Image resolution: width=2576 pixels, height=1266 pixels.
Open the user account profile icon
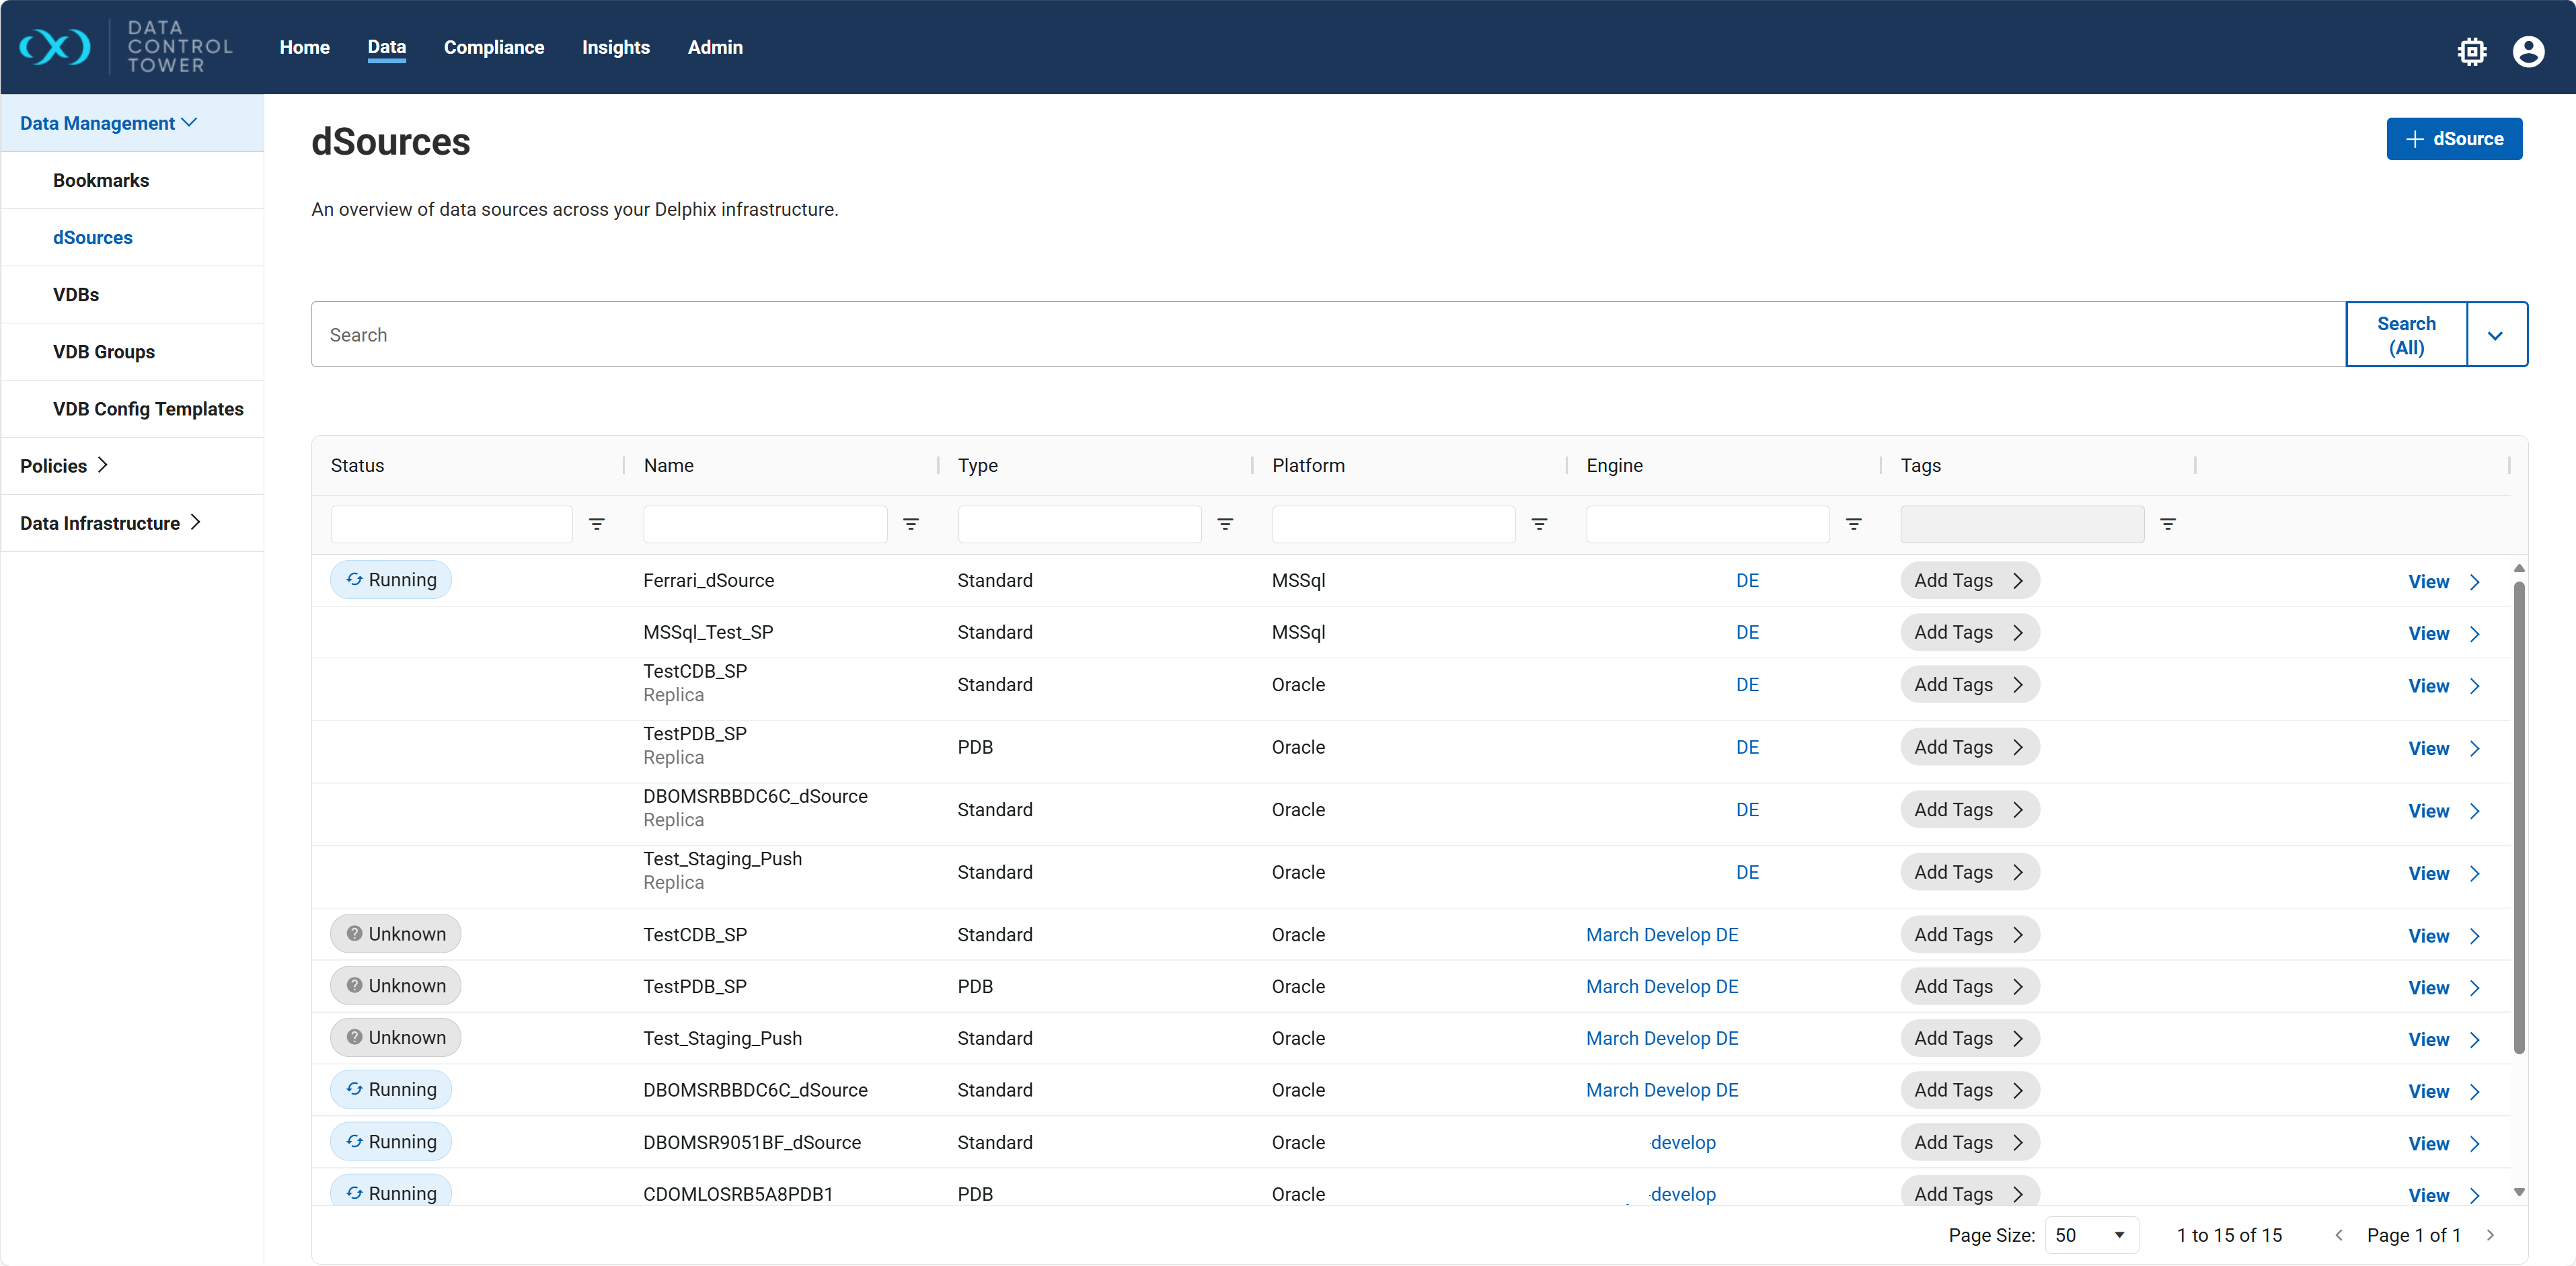[x=2528, y=51]
